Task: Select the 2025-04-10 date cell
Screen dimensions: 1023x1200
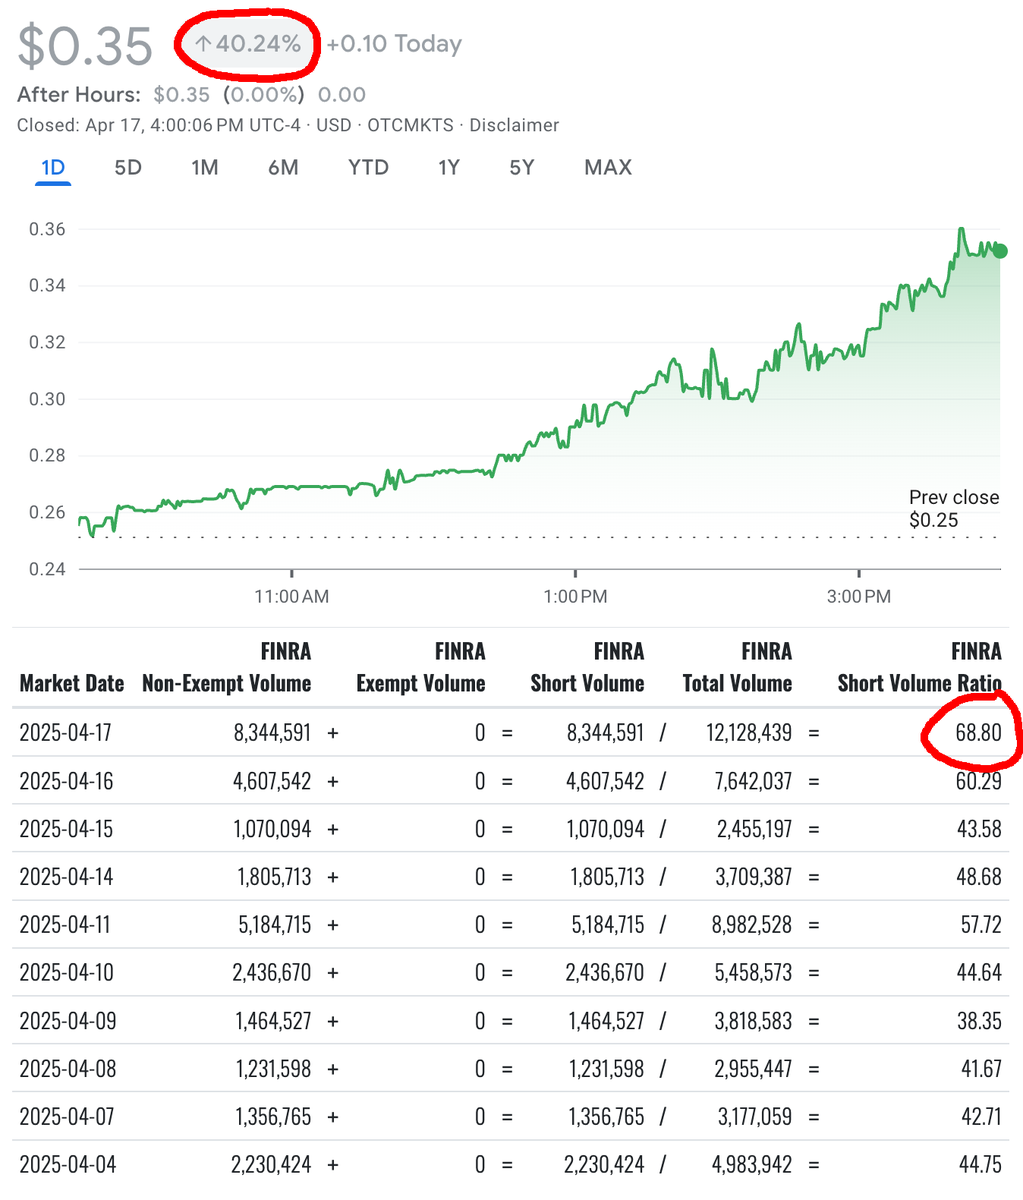Action: pyautogui.click(x=66, y=973)
